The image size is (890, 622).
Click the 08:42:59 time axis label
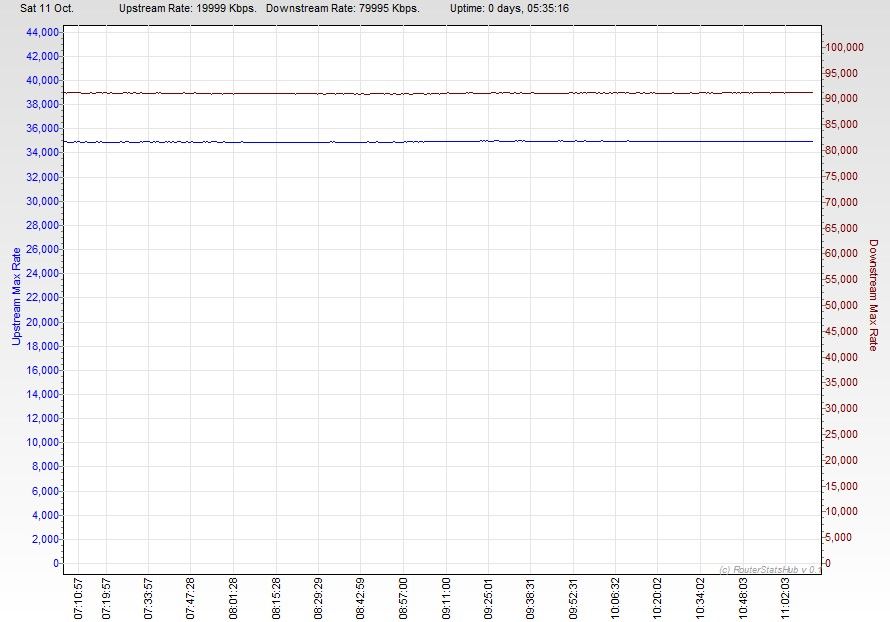click(360, 598)
